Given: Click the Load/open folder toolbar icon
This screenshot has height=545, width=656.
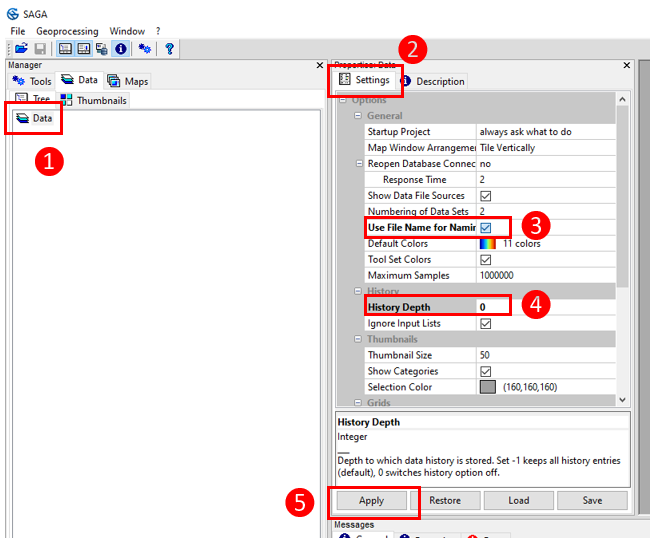Looking at the screenshot, I should [20, 48].
